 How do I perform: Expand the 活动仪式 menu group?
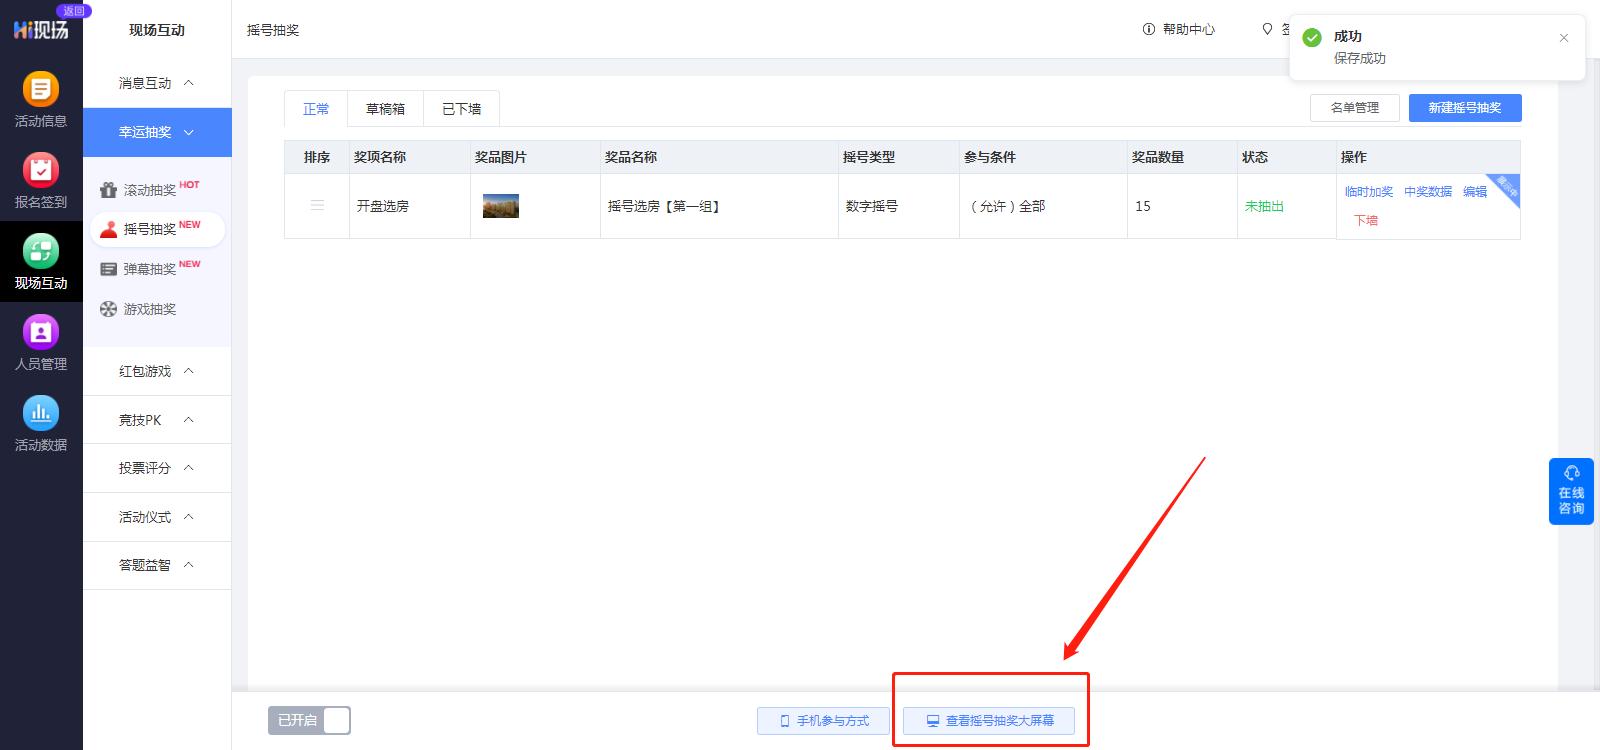point(157,517)
